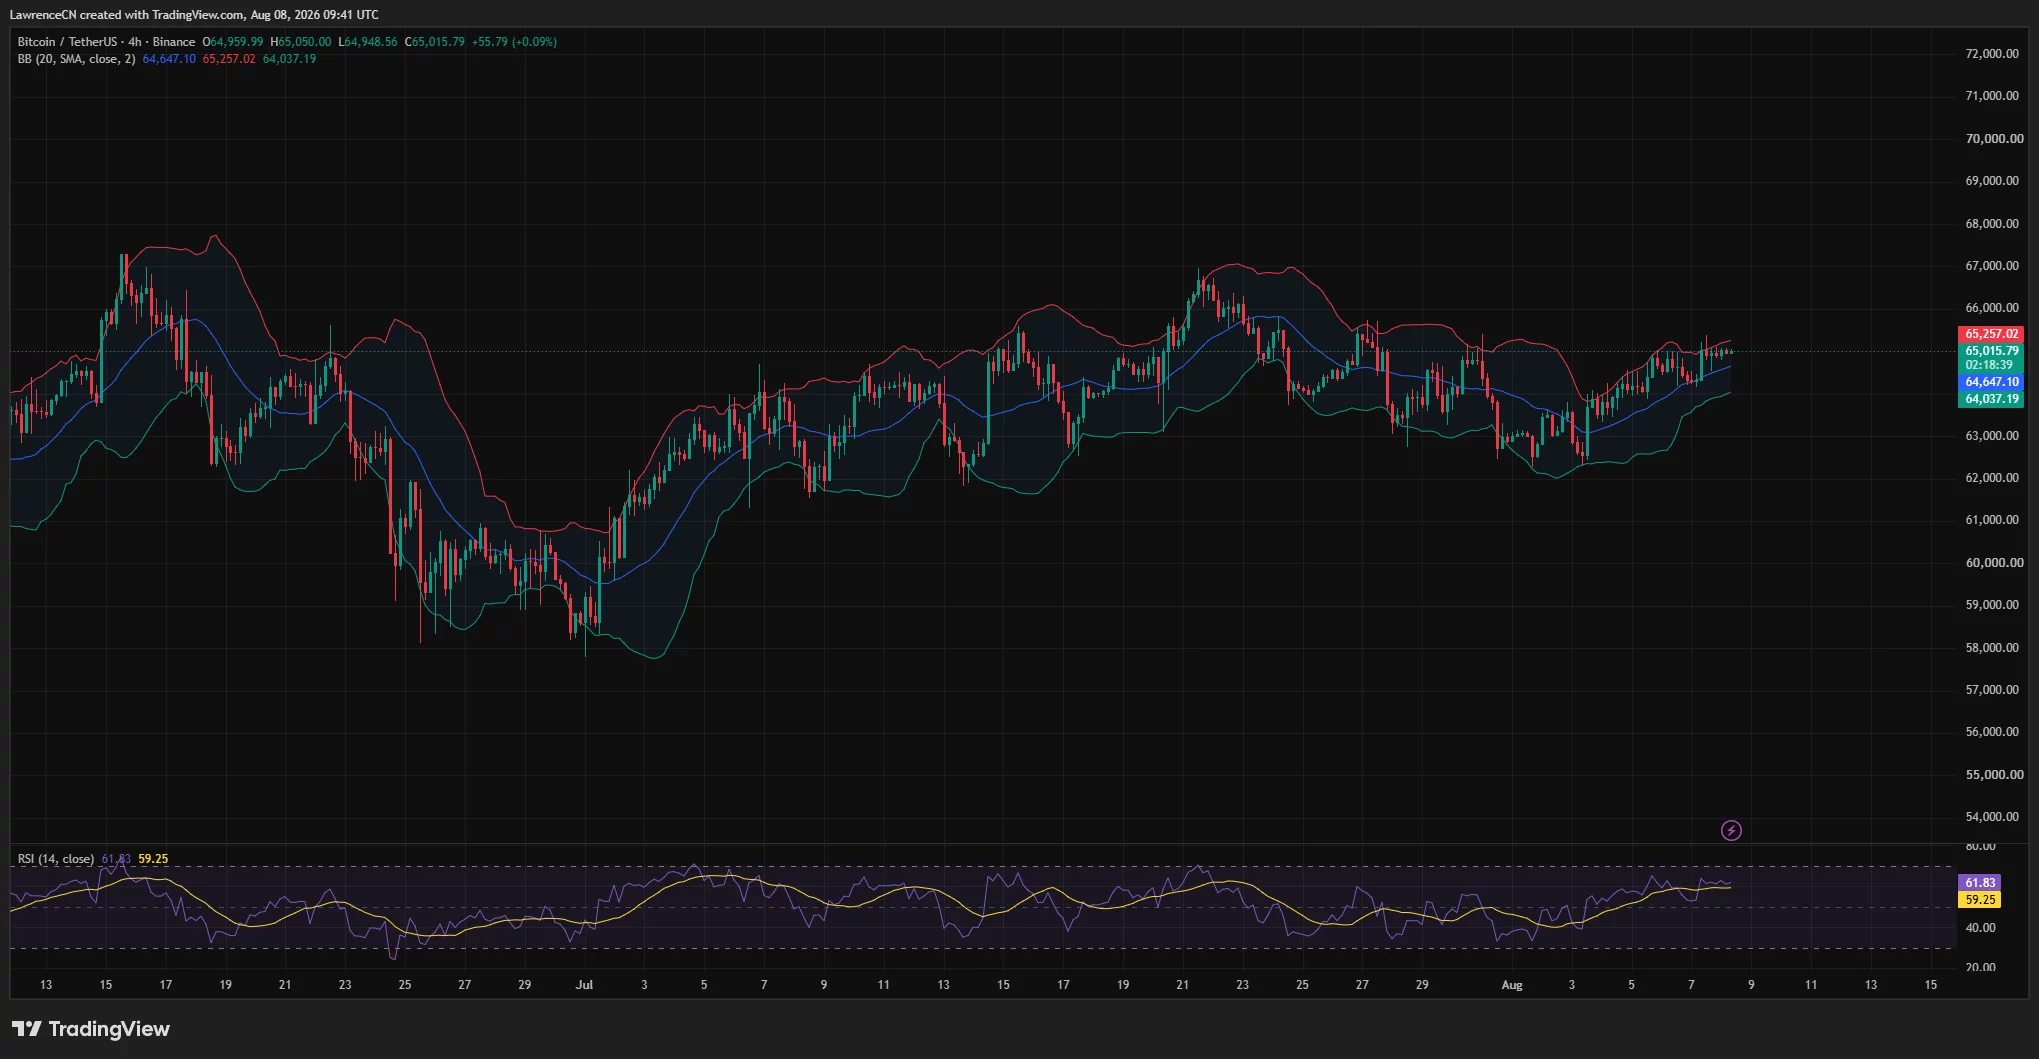Click the 62,000.00 price scale value
Viewport: 2039px width, 1059px height.
click(x=1992, y=478)
